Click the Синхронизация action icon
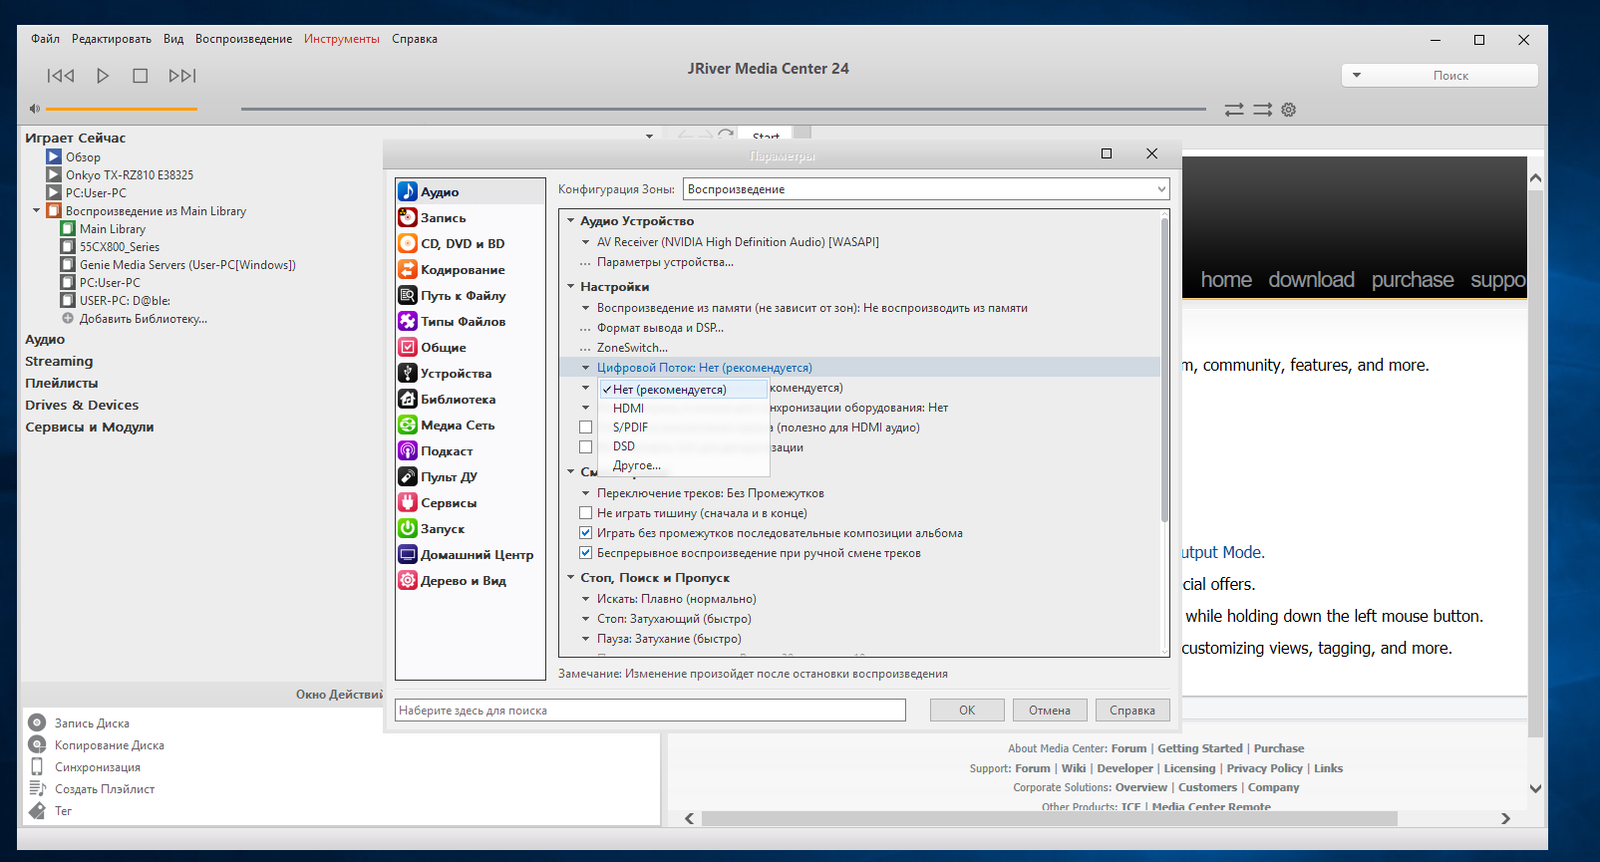This screenshot has width=1600, height=862. pos(37,766)
